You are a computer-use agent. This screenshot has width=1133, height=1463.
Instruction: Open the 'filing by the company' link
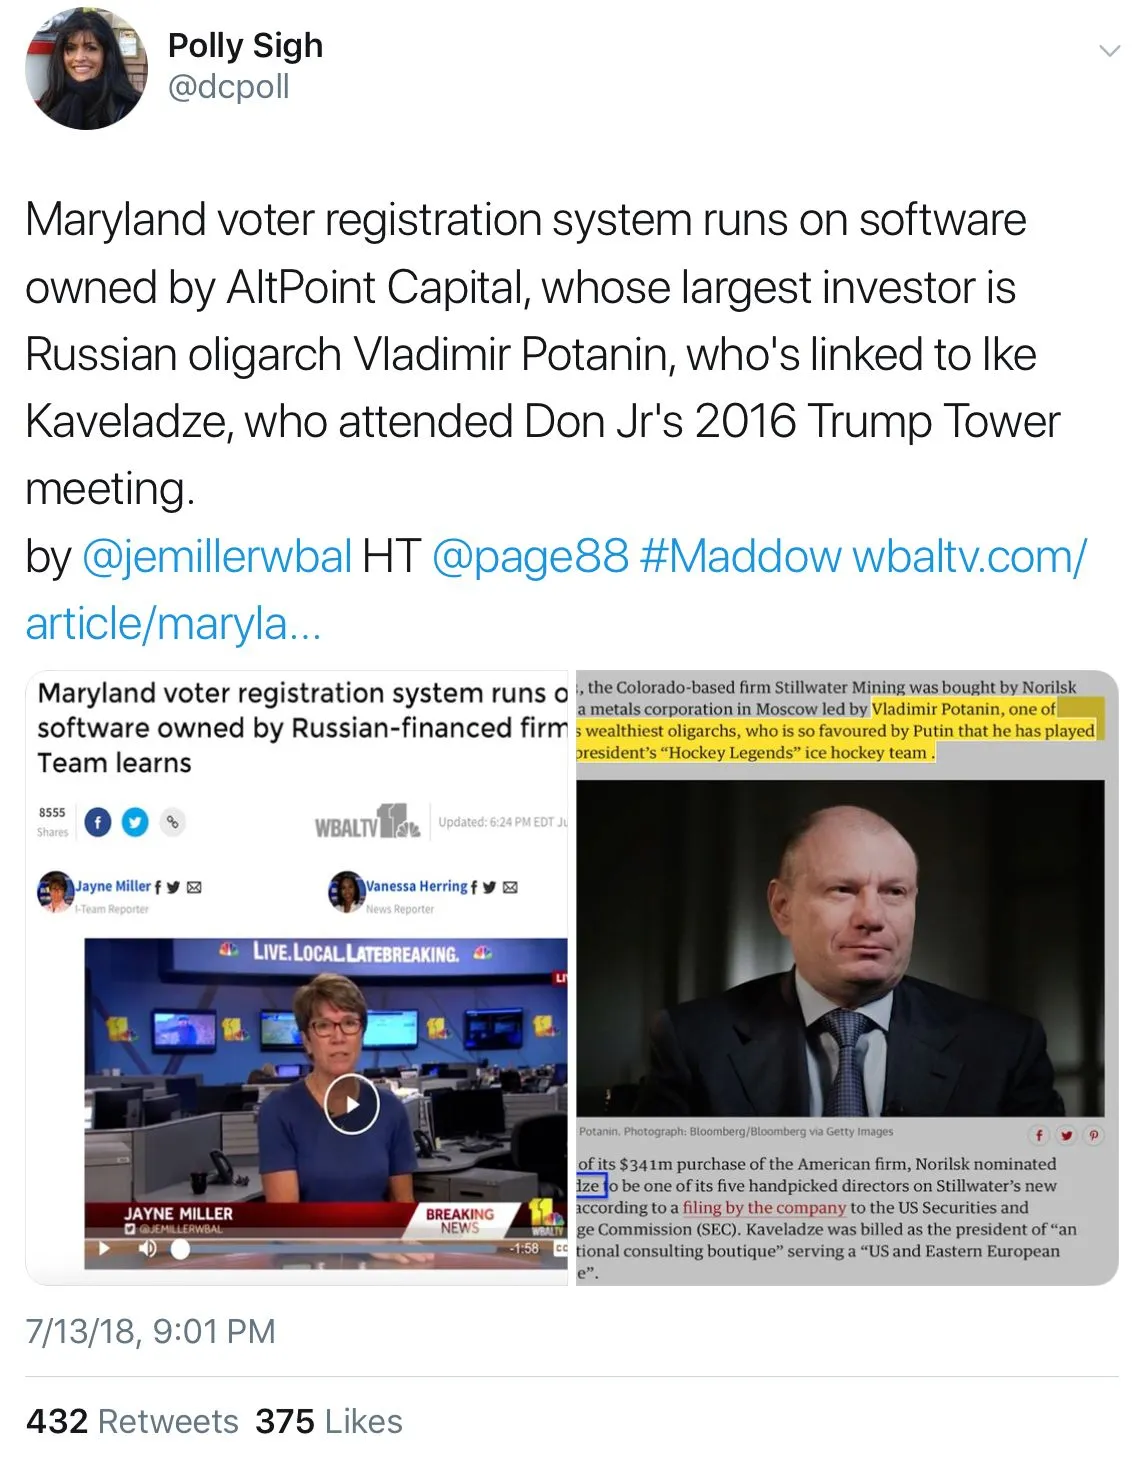click(x=764, y=1207)
